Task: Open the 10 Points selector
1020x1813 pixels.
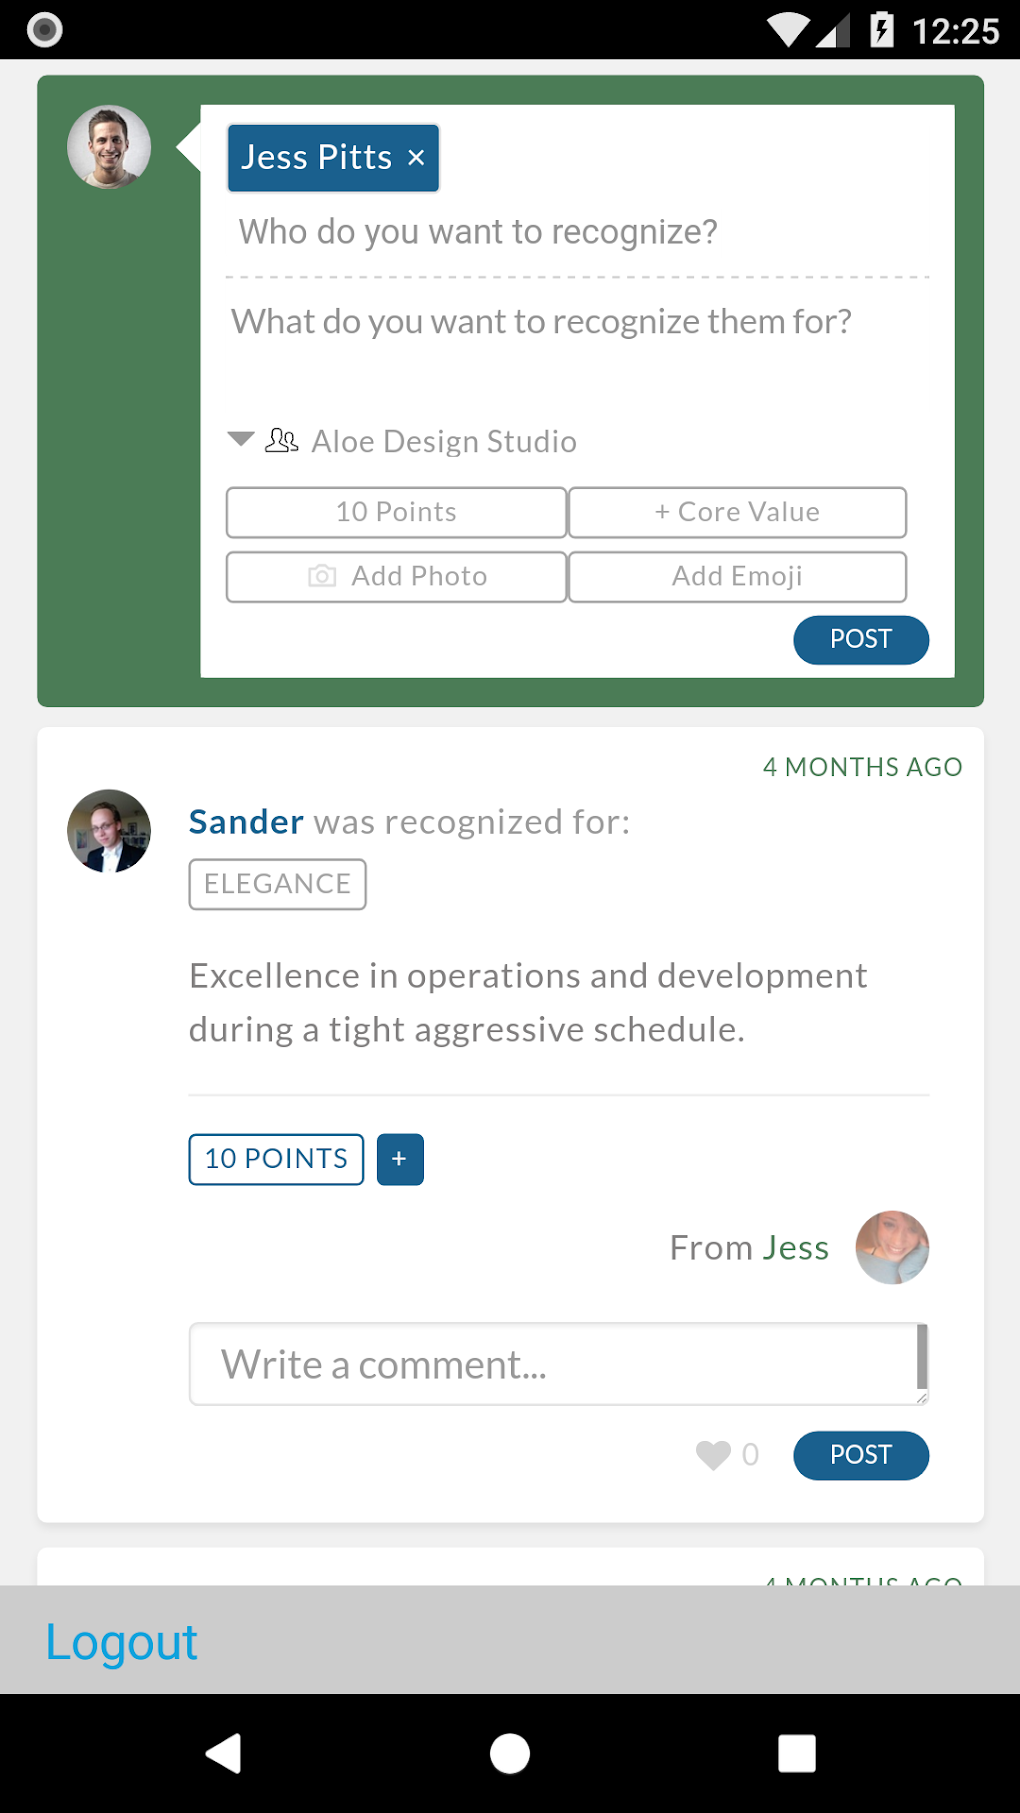Action: coord(397,513)
